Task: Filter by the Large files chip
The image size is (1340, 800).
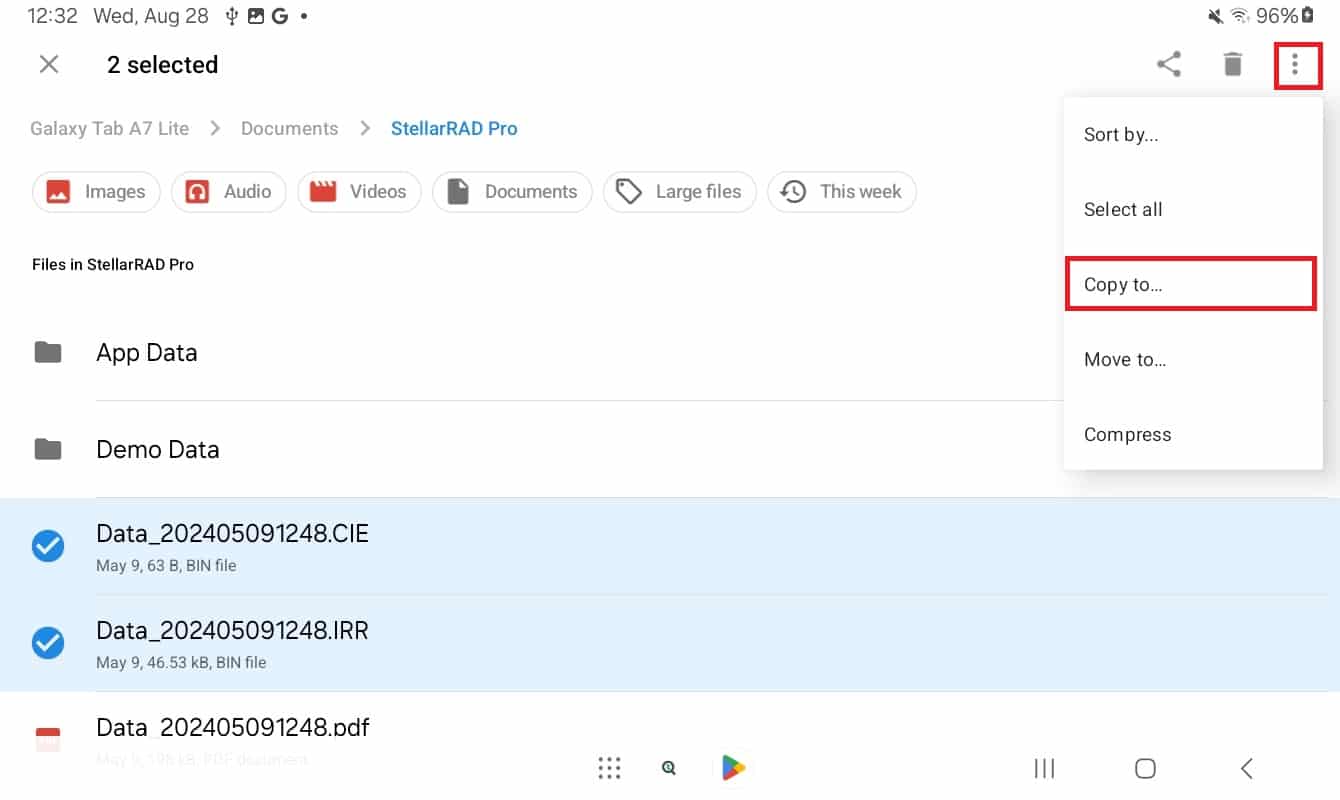Action: click(679, 192)
